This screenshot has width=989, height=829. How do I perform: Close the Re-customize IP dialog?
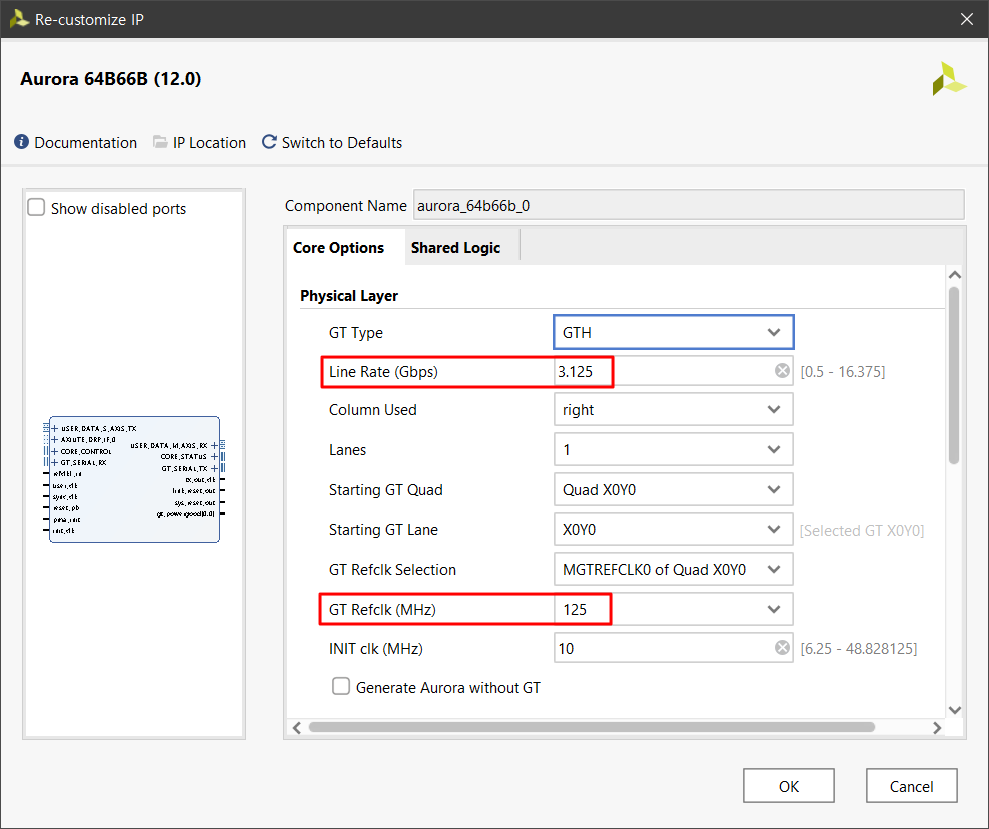tap(966, 19)
